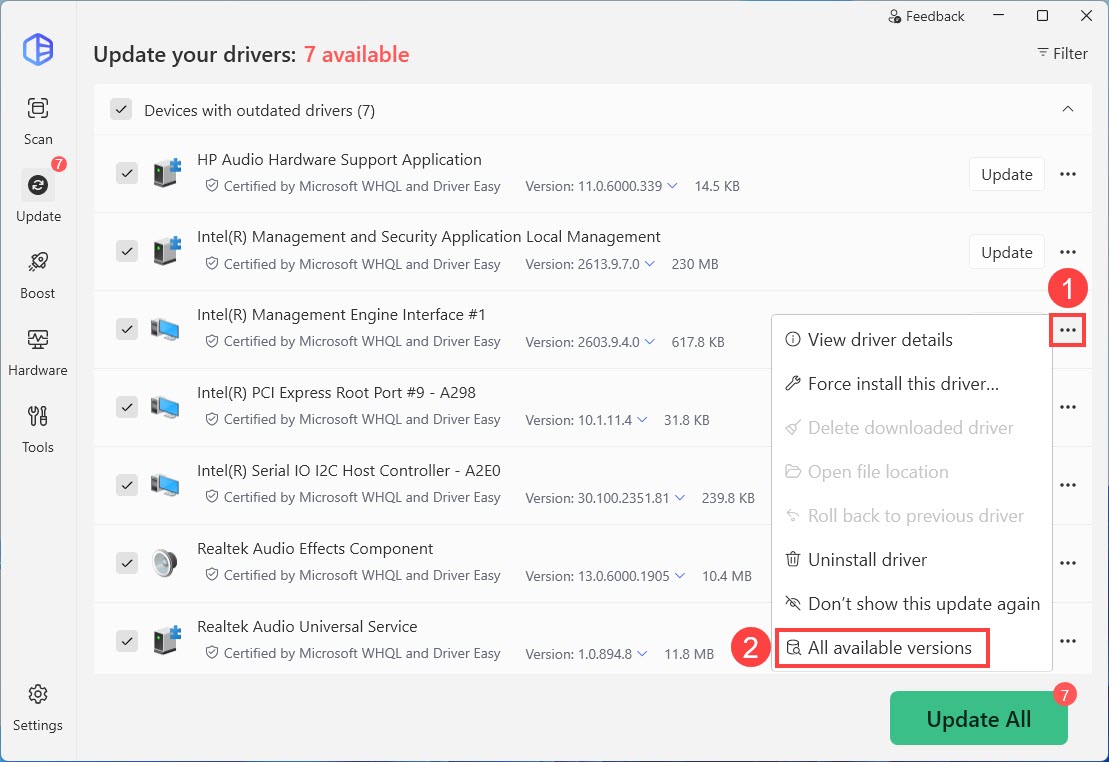This screenshot has height=762, width=1109.
Task: Select Uninstall driver from context menu
Action: pyautogui.click(x=912, y=560)
